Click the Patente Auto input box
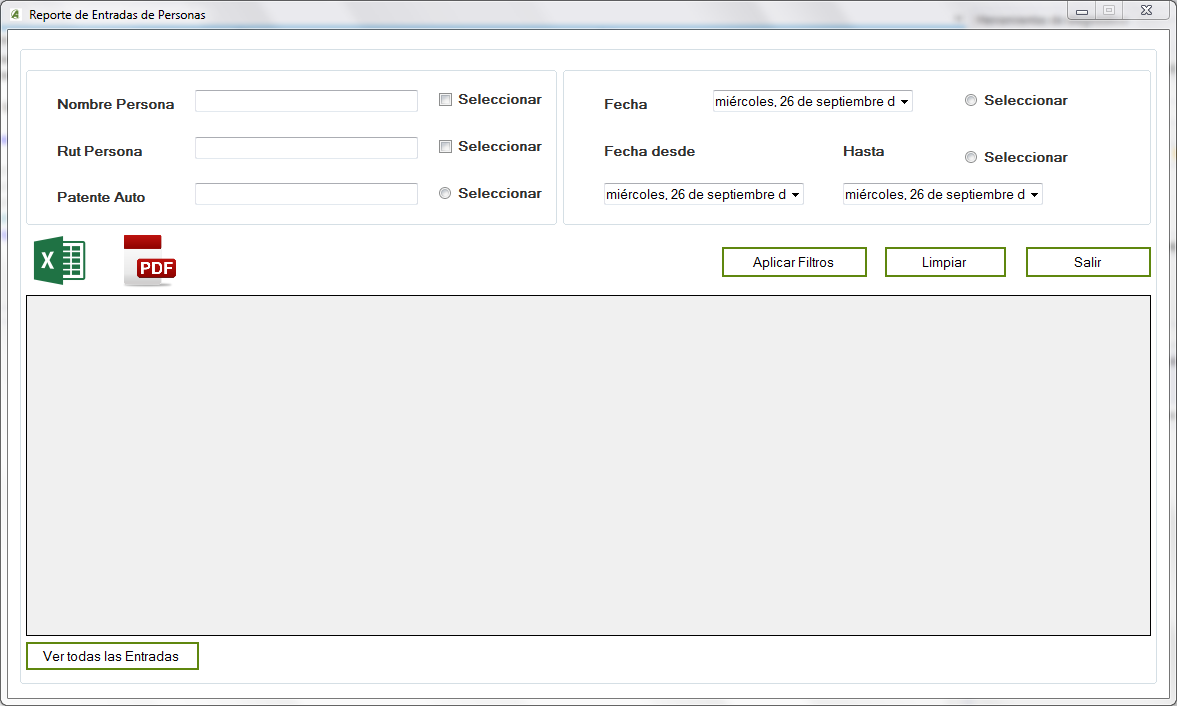The image size is (1177, 706). (306, 194)
